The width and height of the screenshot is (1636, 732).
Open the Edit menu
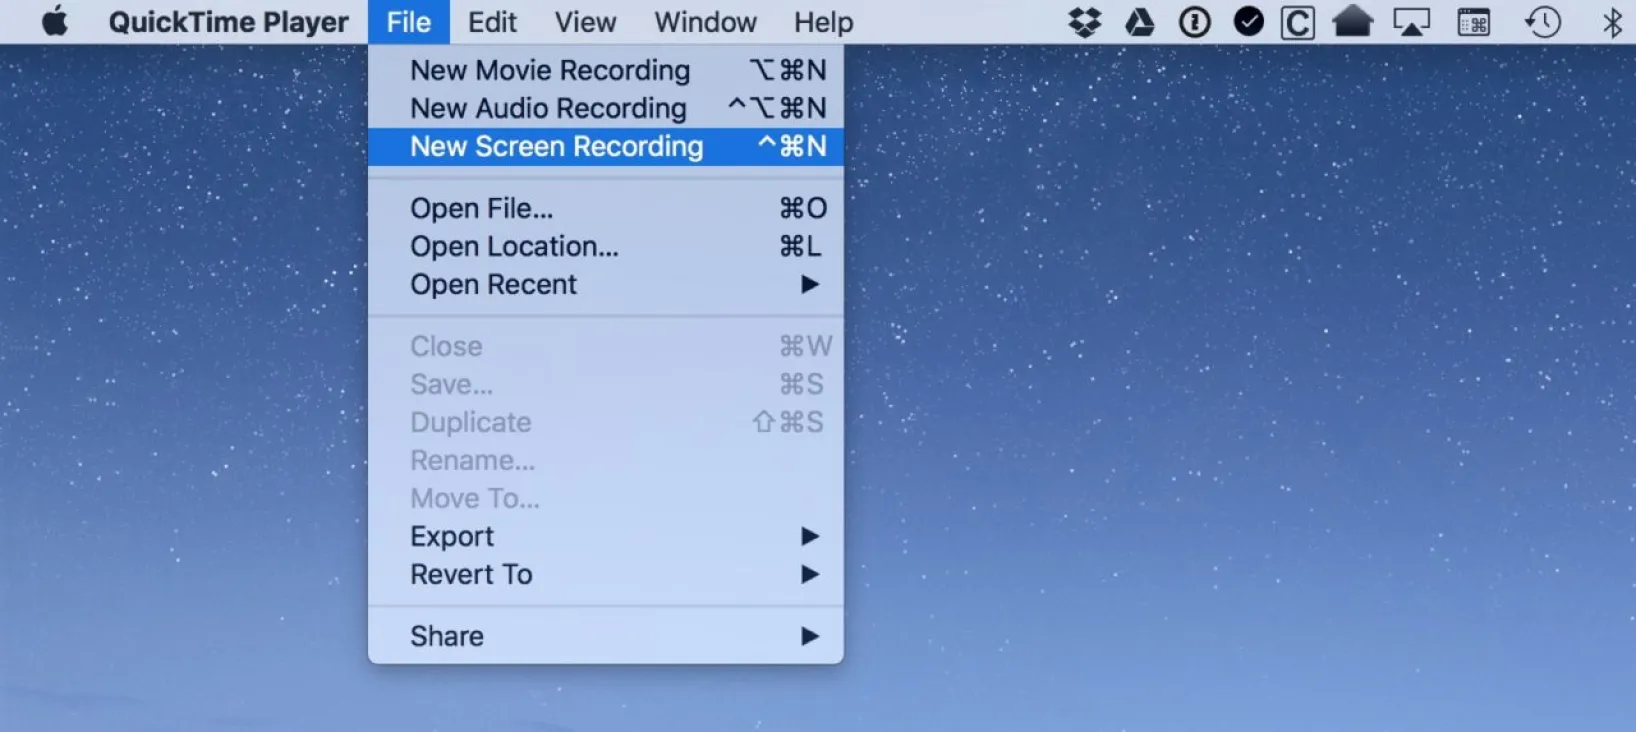tap(492, 22)
